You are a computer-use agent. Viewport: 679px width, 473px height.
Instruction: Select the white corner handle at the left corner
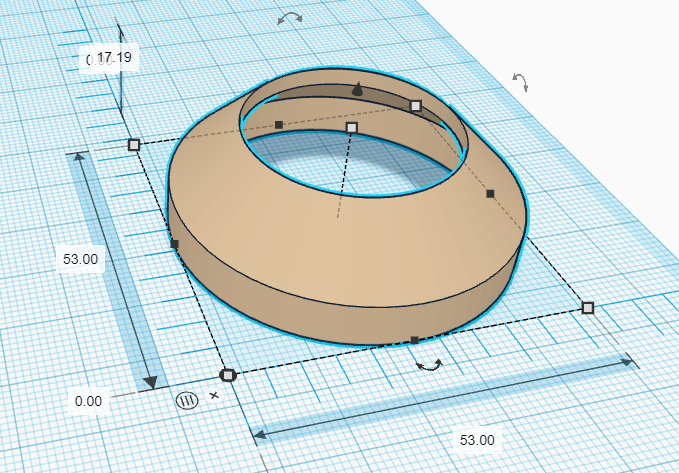134,145
